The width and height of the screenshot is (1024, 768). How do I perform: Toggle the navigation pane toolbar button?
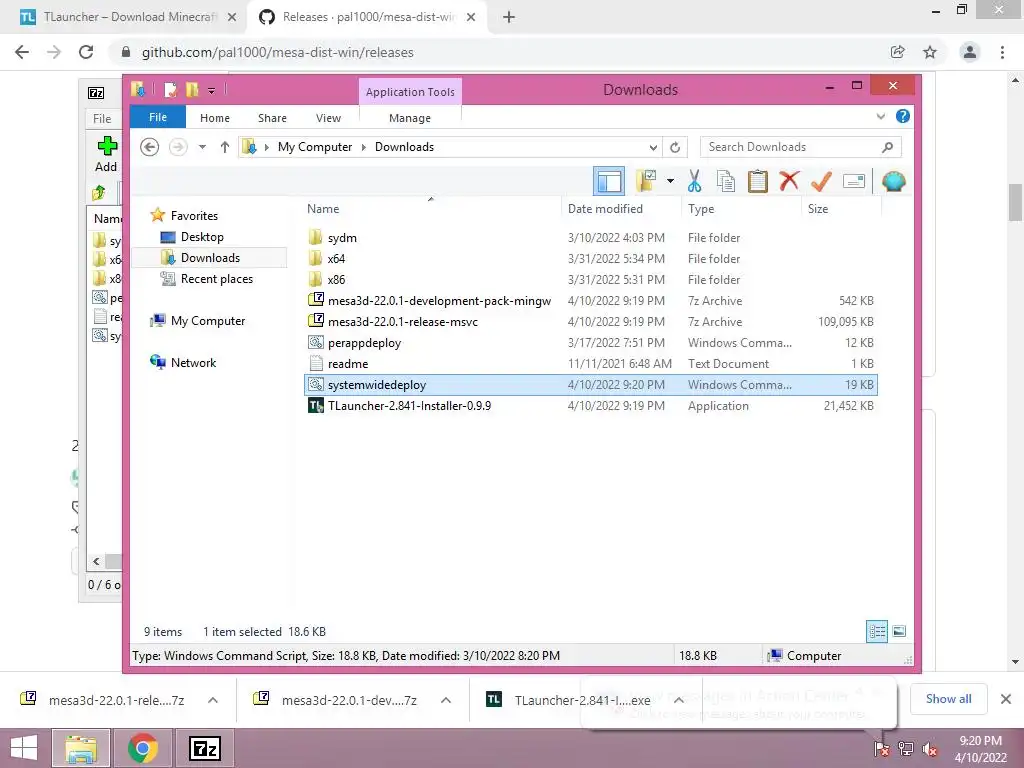(609, 181)
